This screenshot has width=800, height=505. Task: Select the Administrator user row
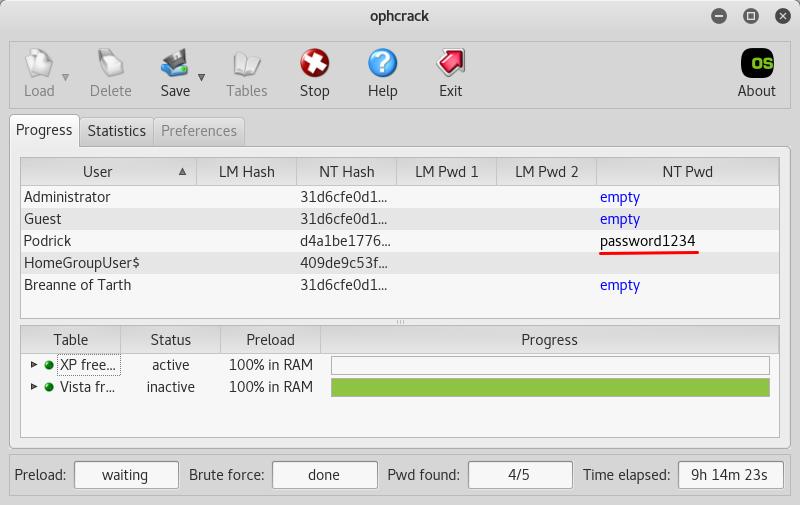[400, 197]
